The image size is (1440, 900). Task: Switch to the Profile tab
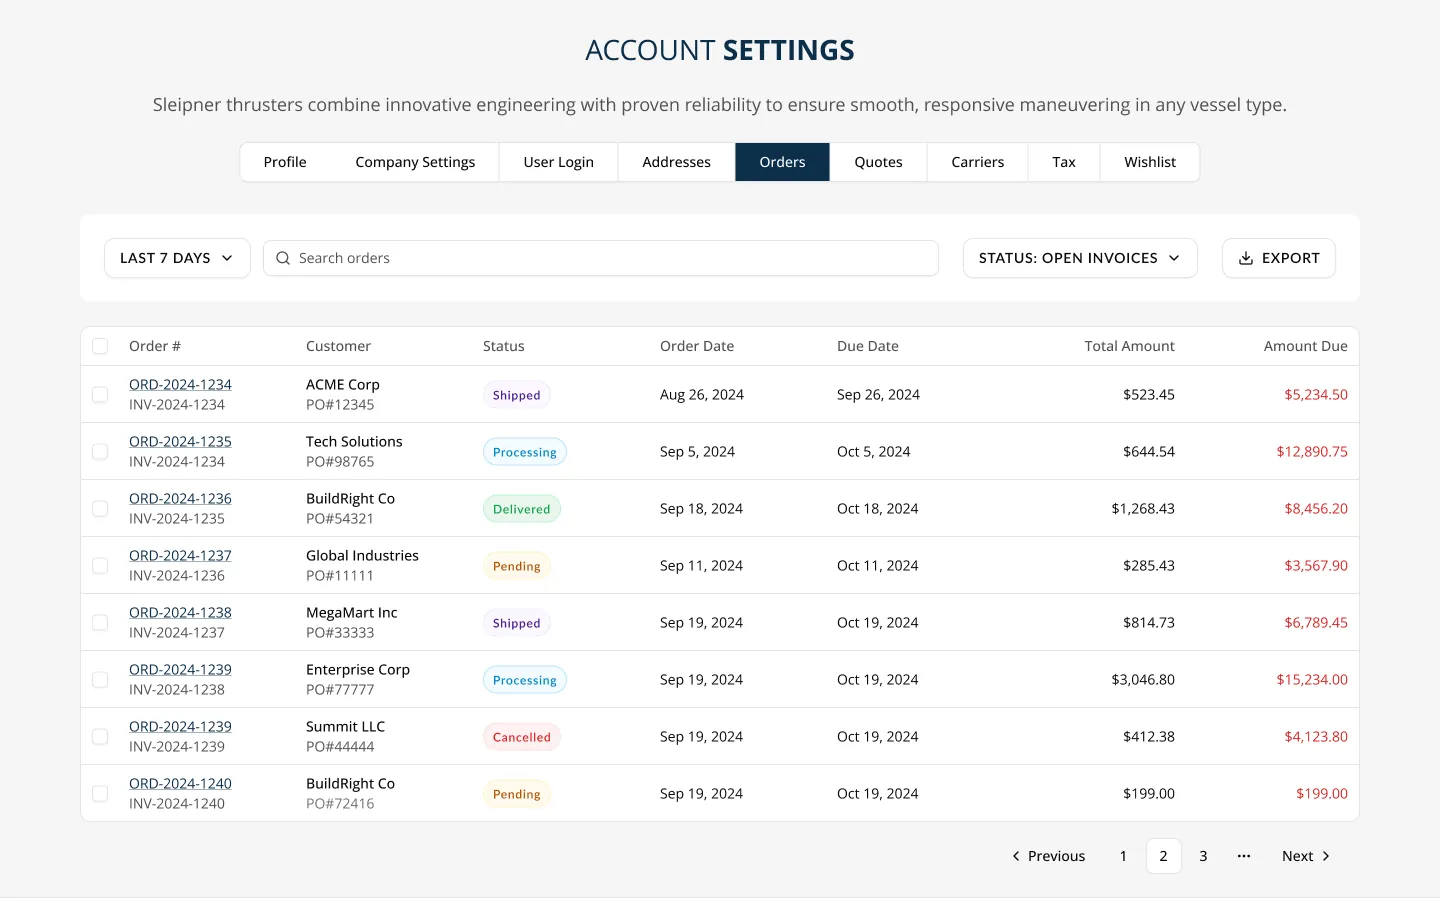coord(285,162)
